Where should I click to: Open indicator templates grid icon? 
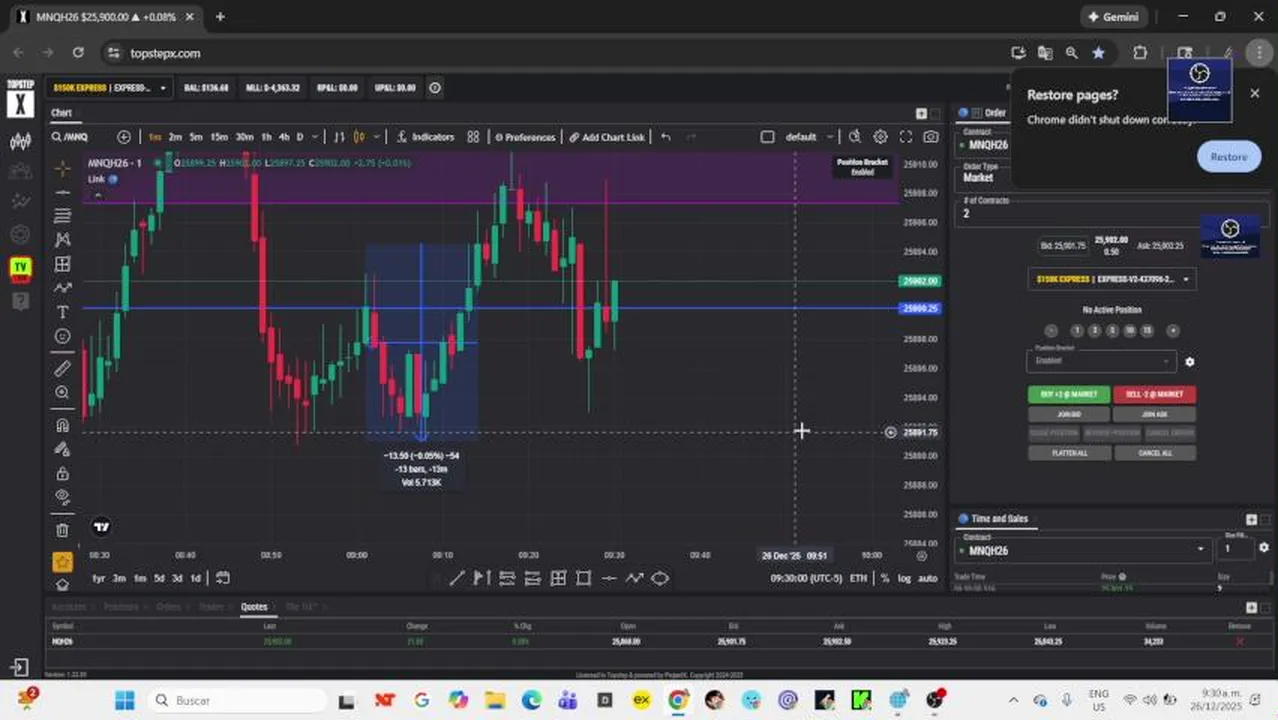point(473,137)
